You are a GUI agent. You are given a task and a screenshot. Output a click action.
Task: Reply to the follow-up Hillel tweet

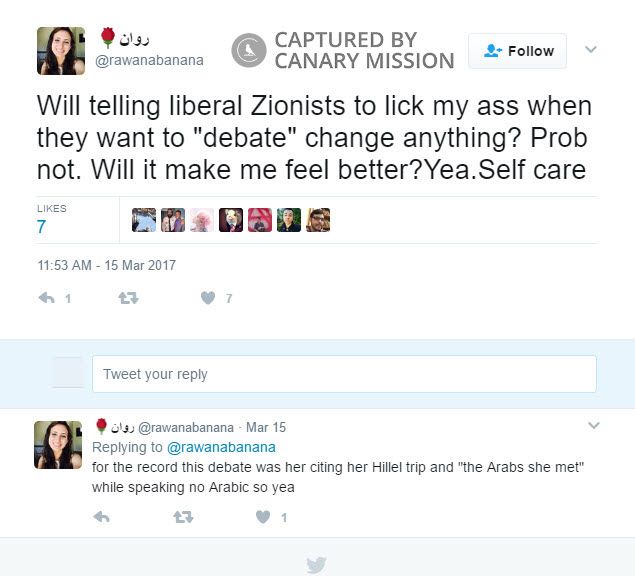101,517
